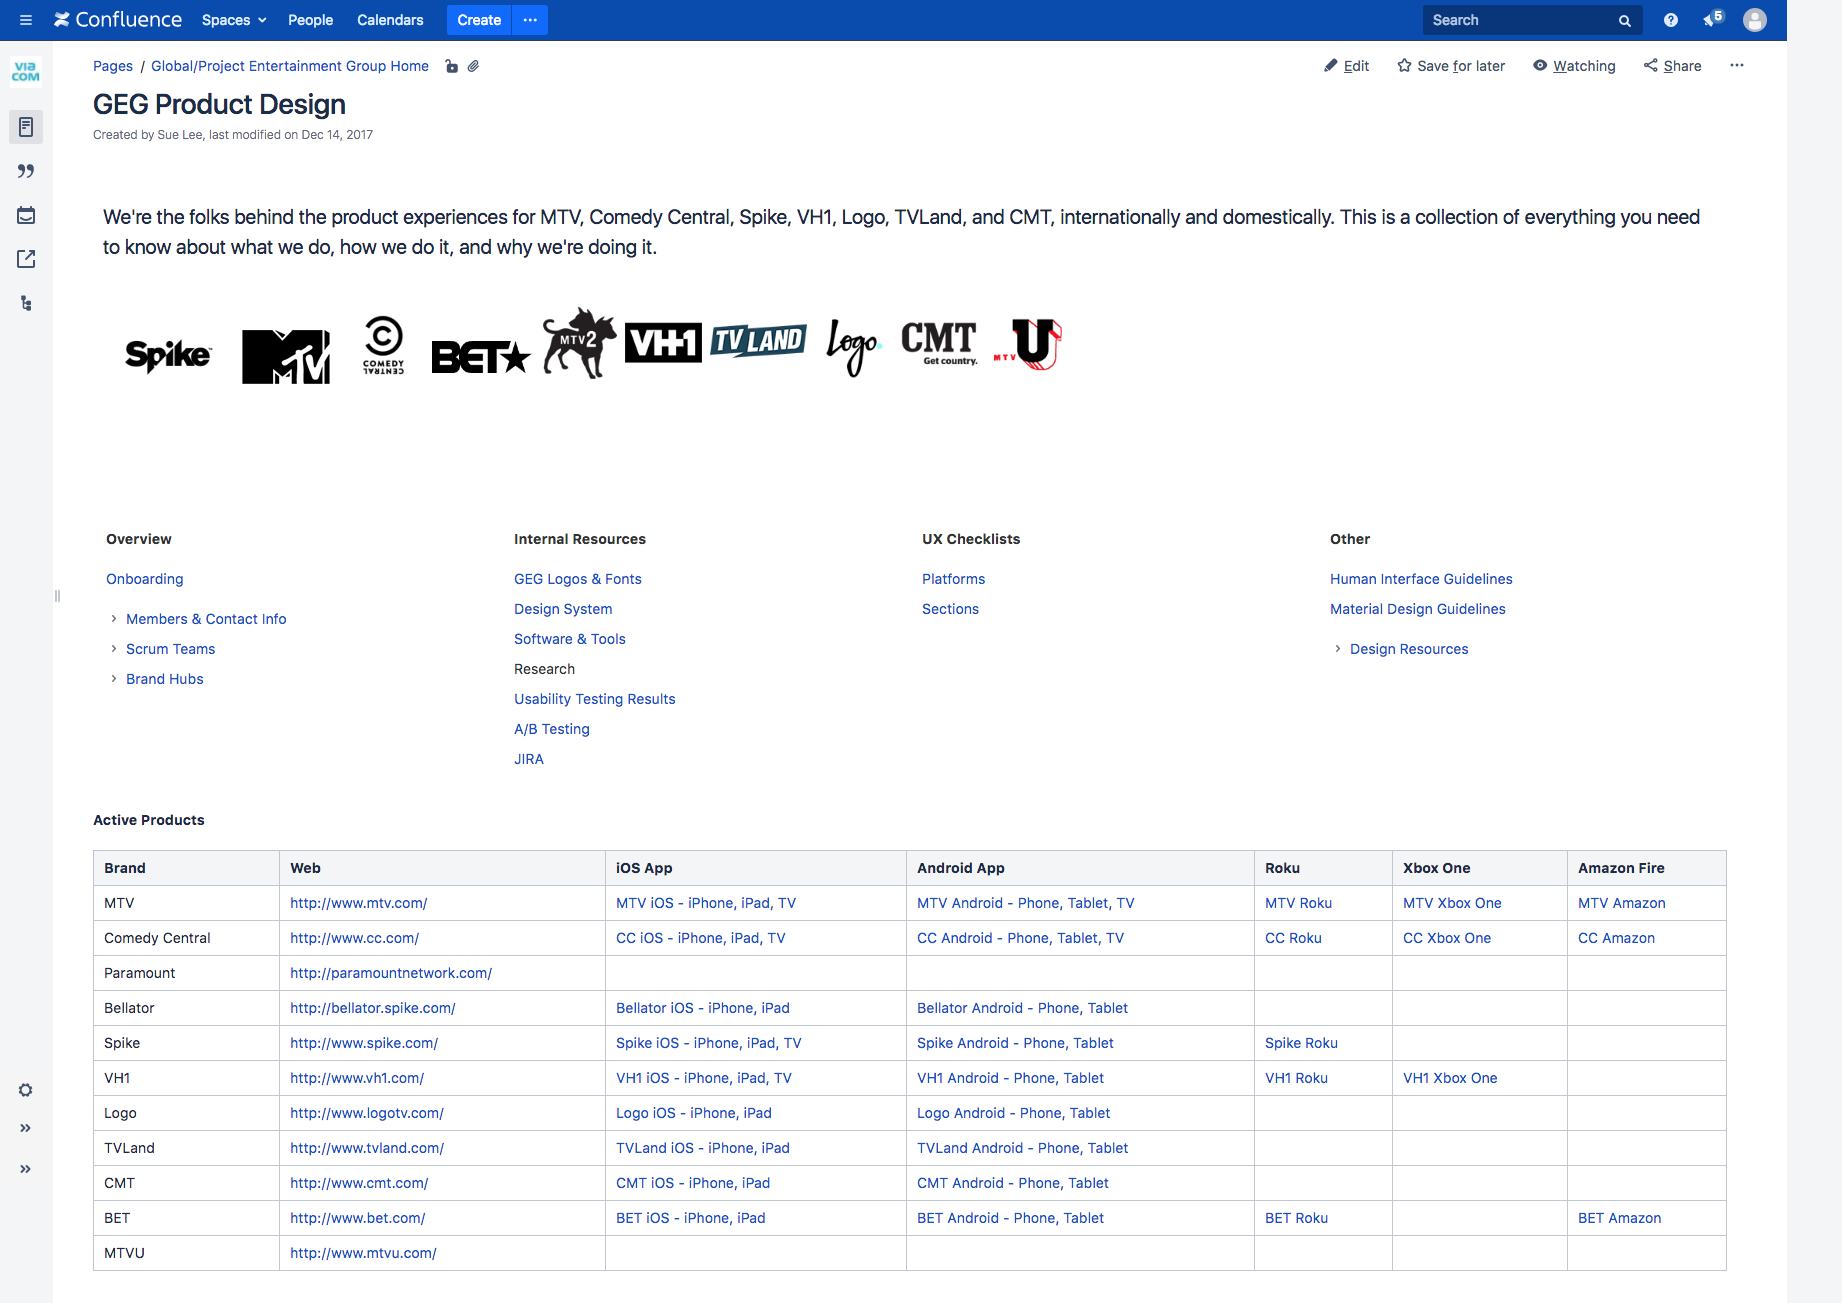This screenshot has width=1842, height=1303.
Task: Click the space shortcuts external-link icon
Action: click(26, 259)
